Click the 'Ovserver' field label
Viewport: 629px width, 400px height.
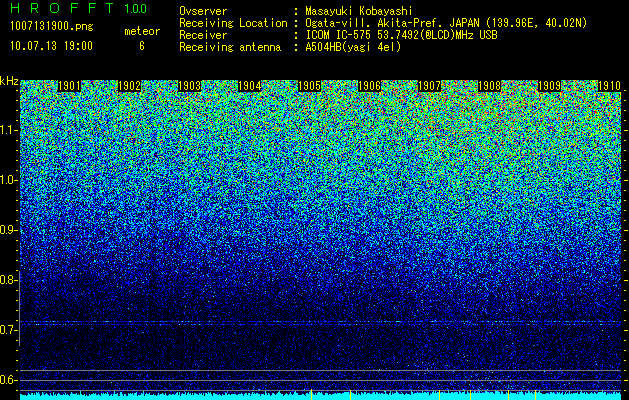click(x=203, y=11)
